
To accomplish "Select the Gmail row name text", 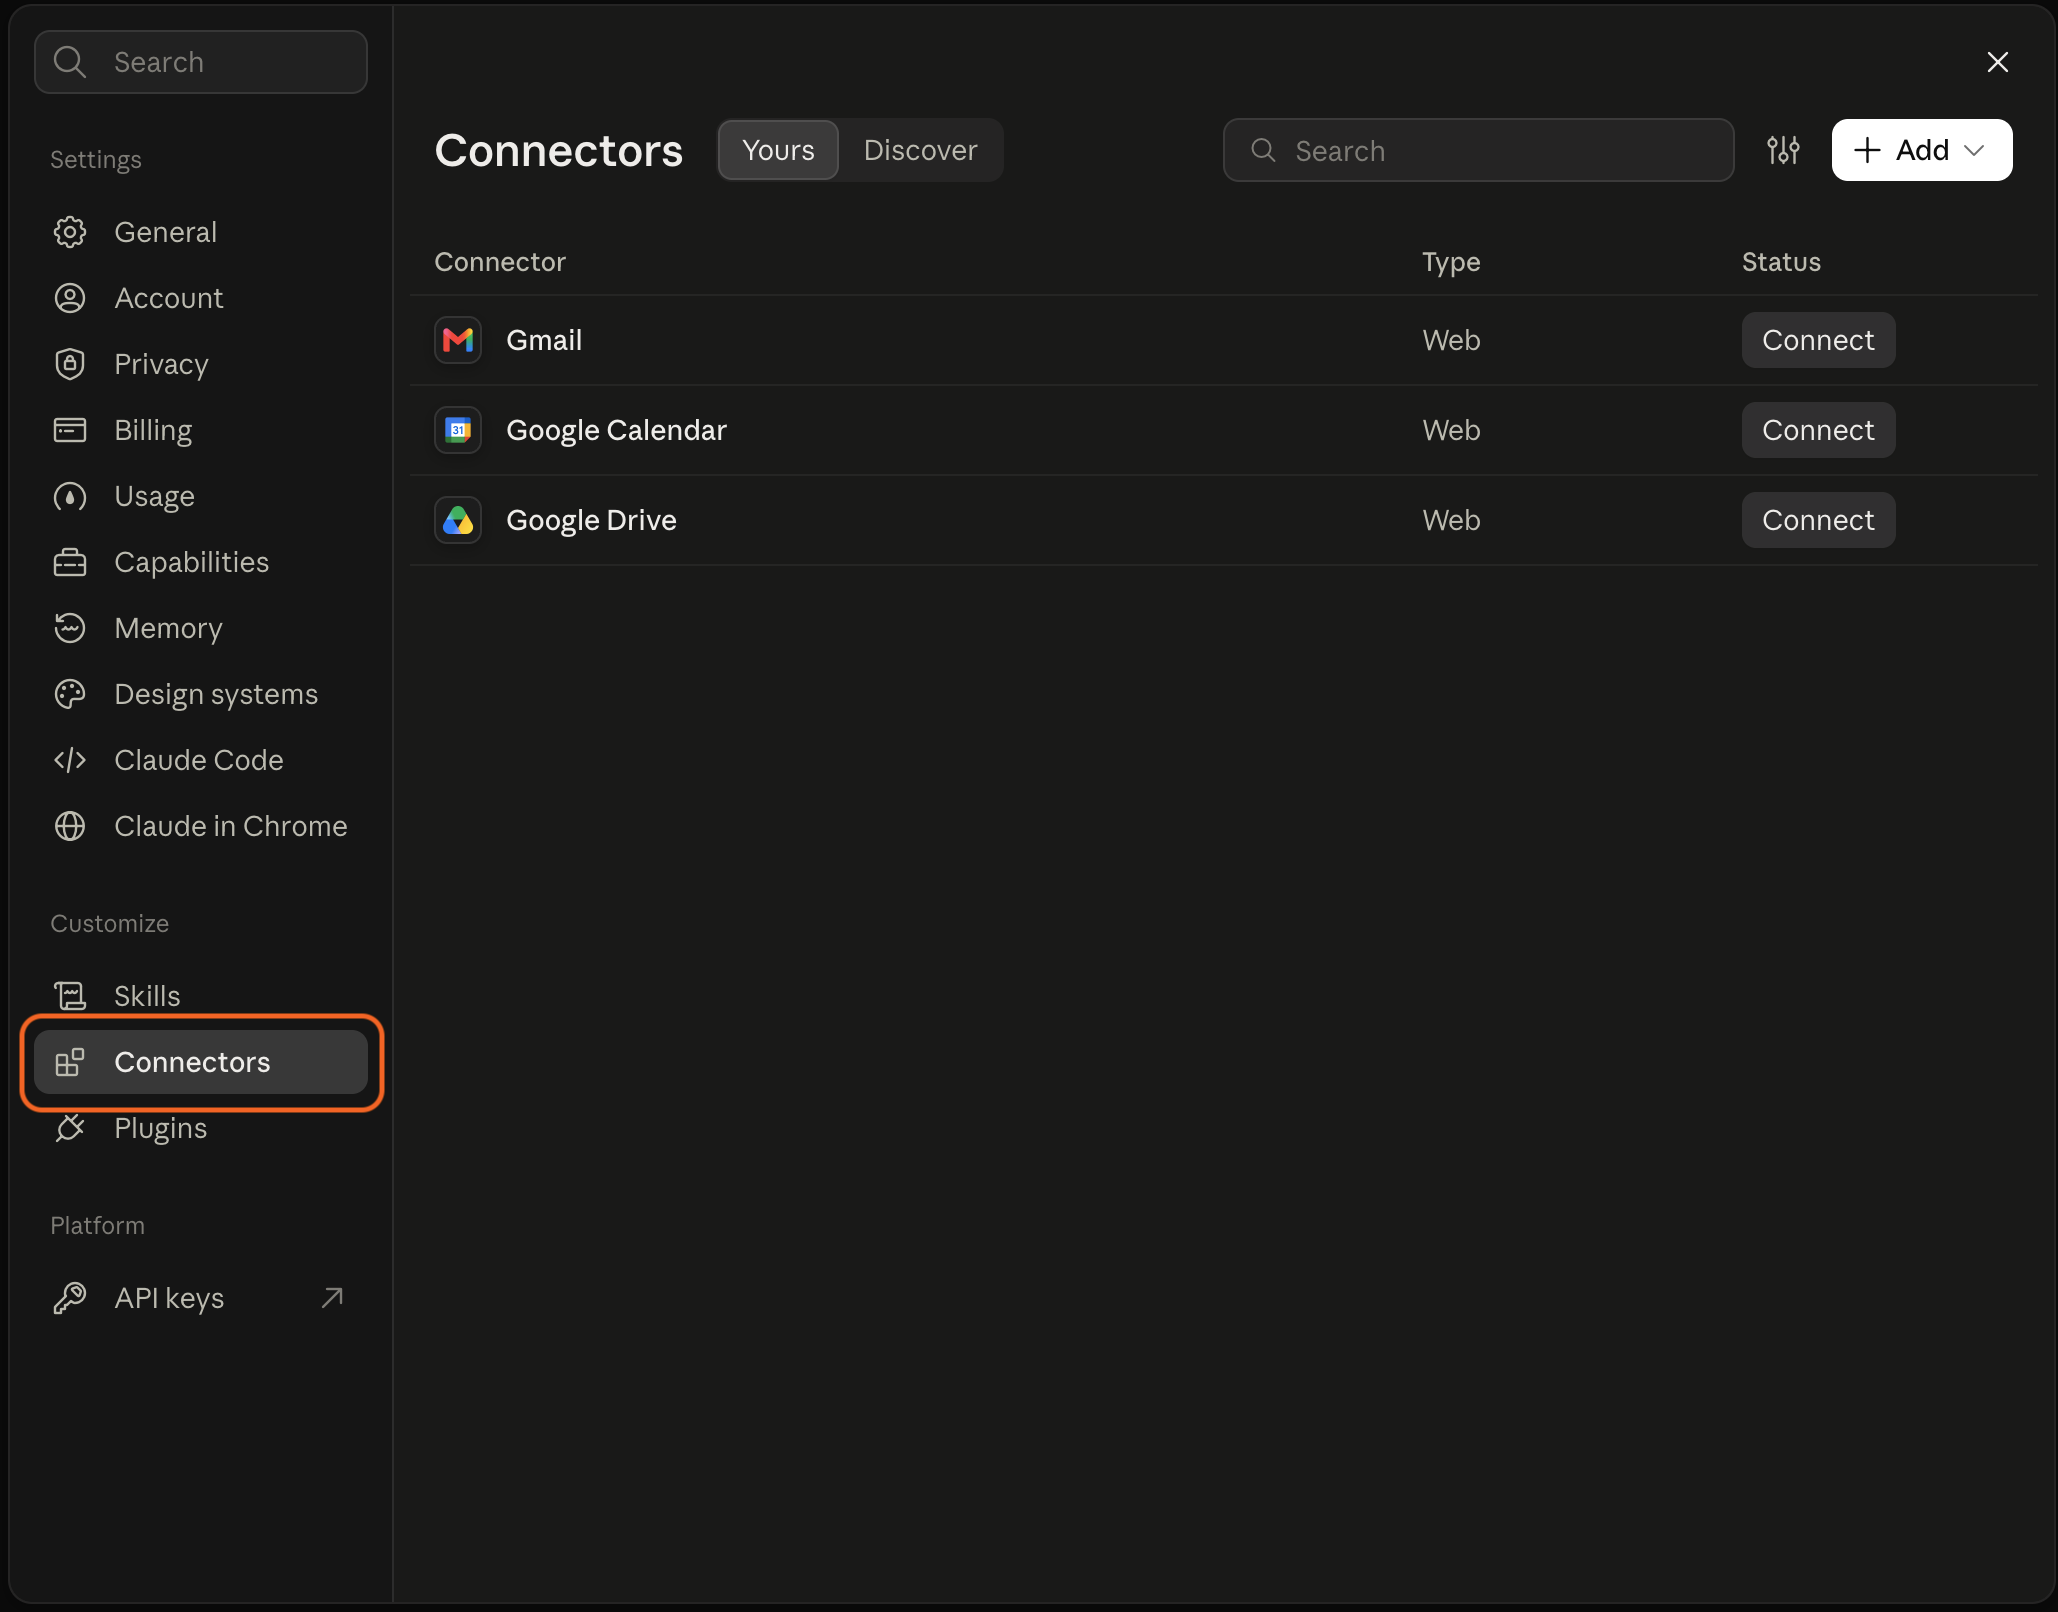I will coord(544,340).
